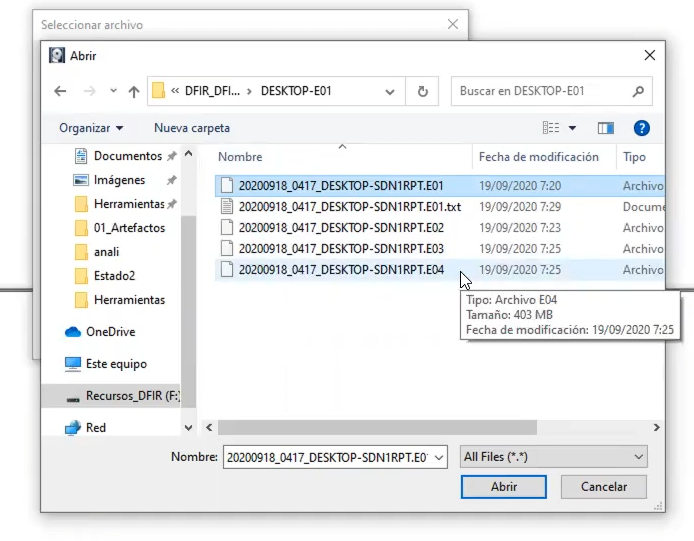Viewport: 694px width, 541px height.
Task: Open 01_Artefactos folder in sidebar
Action: tap(129, 228)
